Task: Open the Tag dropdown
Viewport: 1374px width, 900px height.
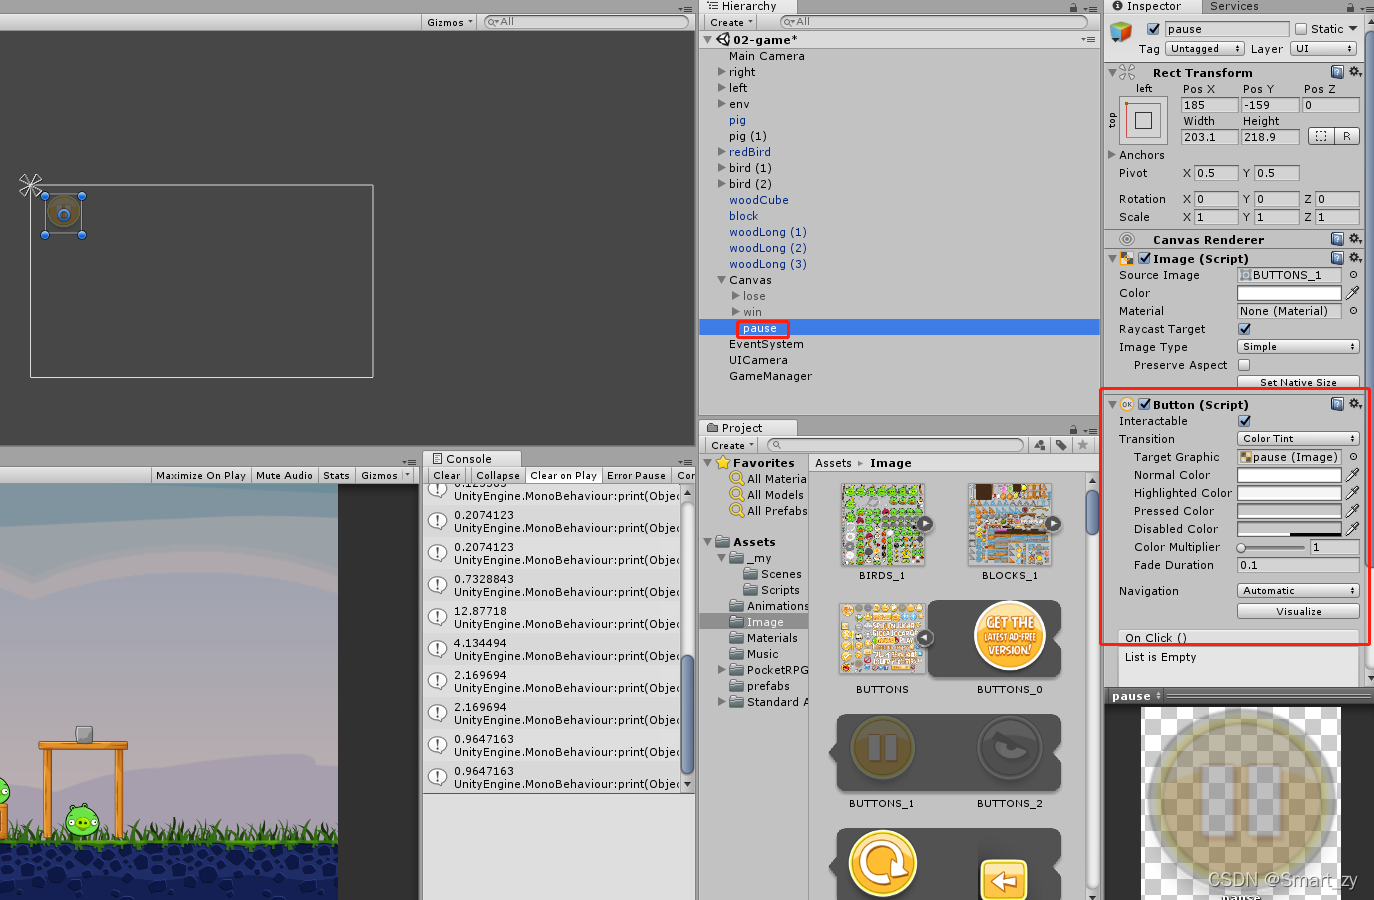Action: pos(1204,48)
